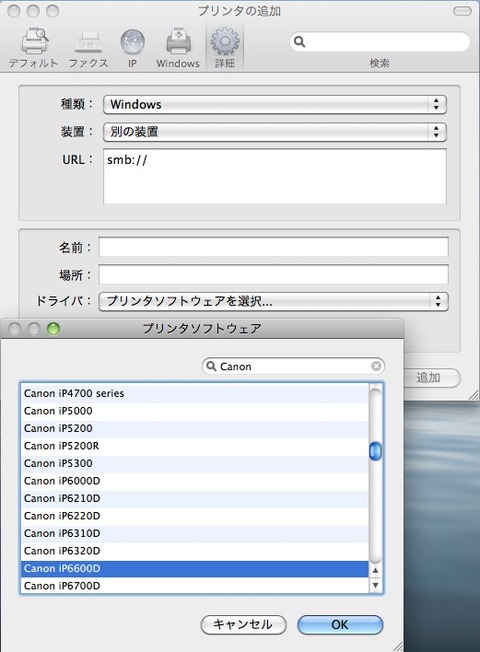
Task: Select Canon iP6320D driver
Action: [195, 551]
